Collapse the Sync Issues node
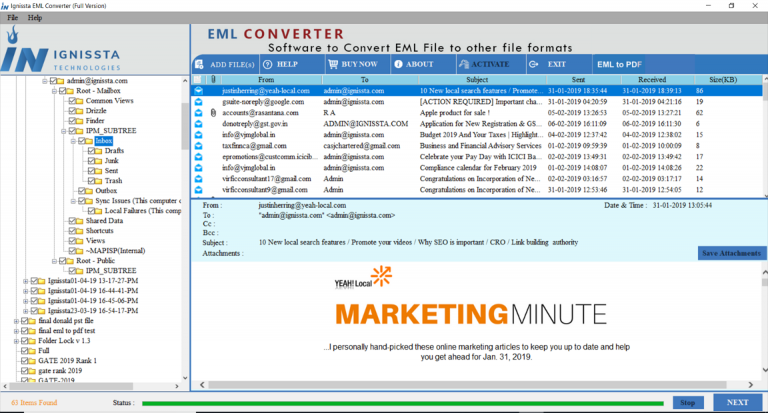The width and height of the screenshot is (768, 413). (x=73, y=201)
